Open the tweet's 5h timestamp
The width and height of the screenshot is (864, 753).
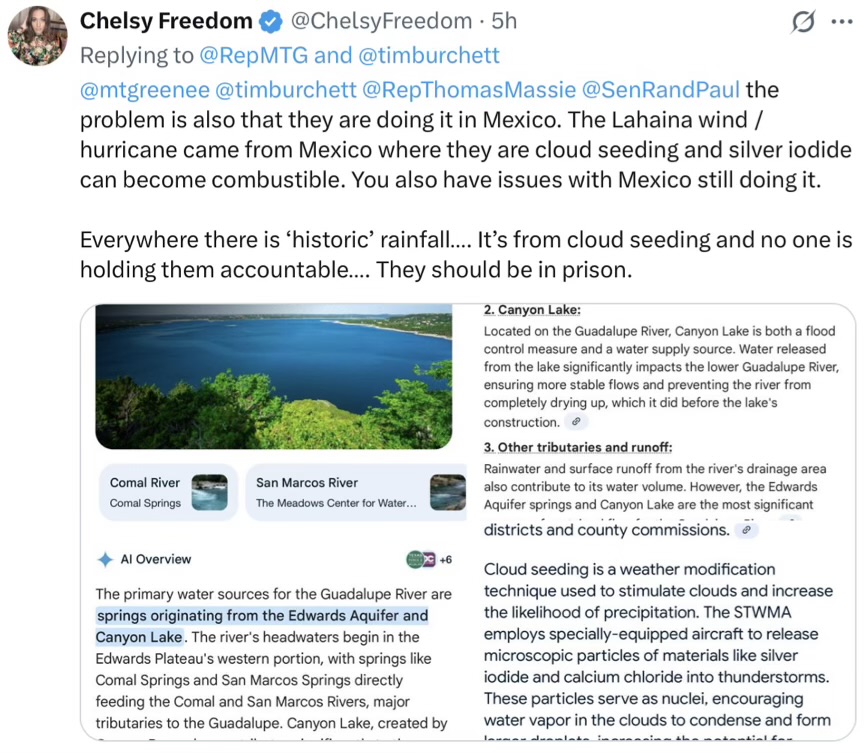504,21
